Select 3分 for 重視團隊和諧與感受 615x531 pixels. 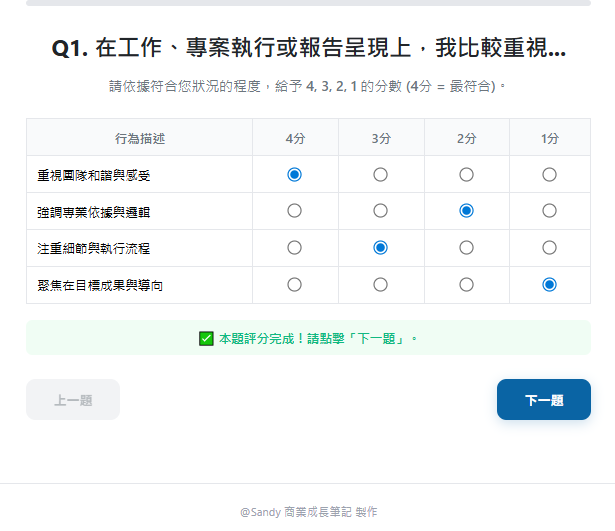pos(380,175)
